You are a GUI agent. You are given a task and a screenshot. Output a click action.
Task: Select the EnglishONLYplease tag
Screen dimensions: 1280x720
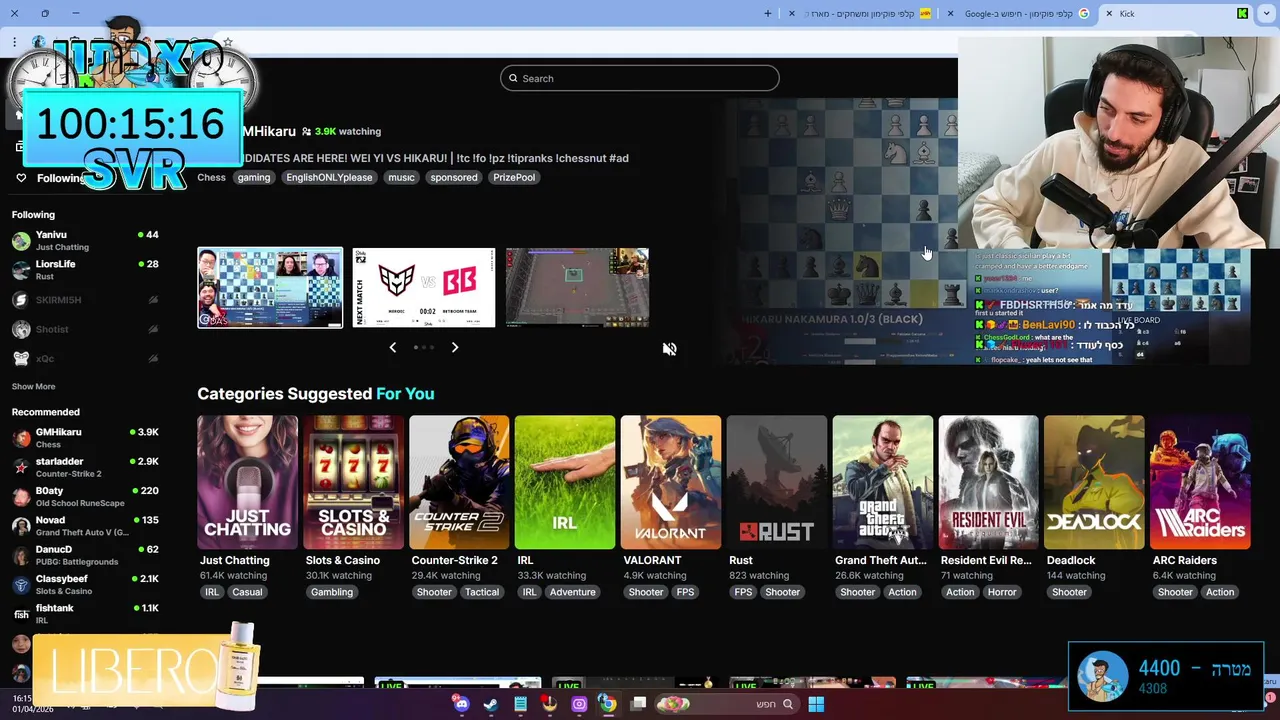tap(329, 177)
